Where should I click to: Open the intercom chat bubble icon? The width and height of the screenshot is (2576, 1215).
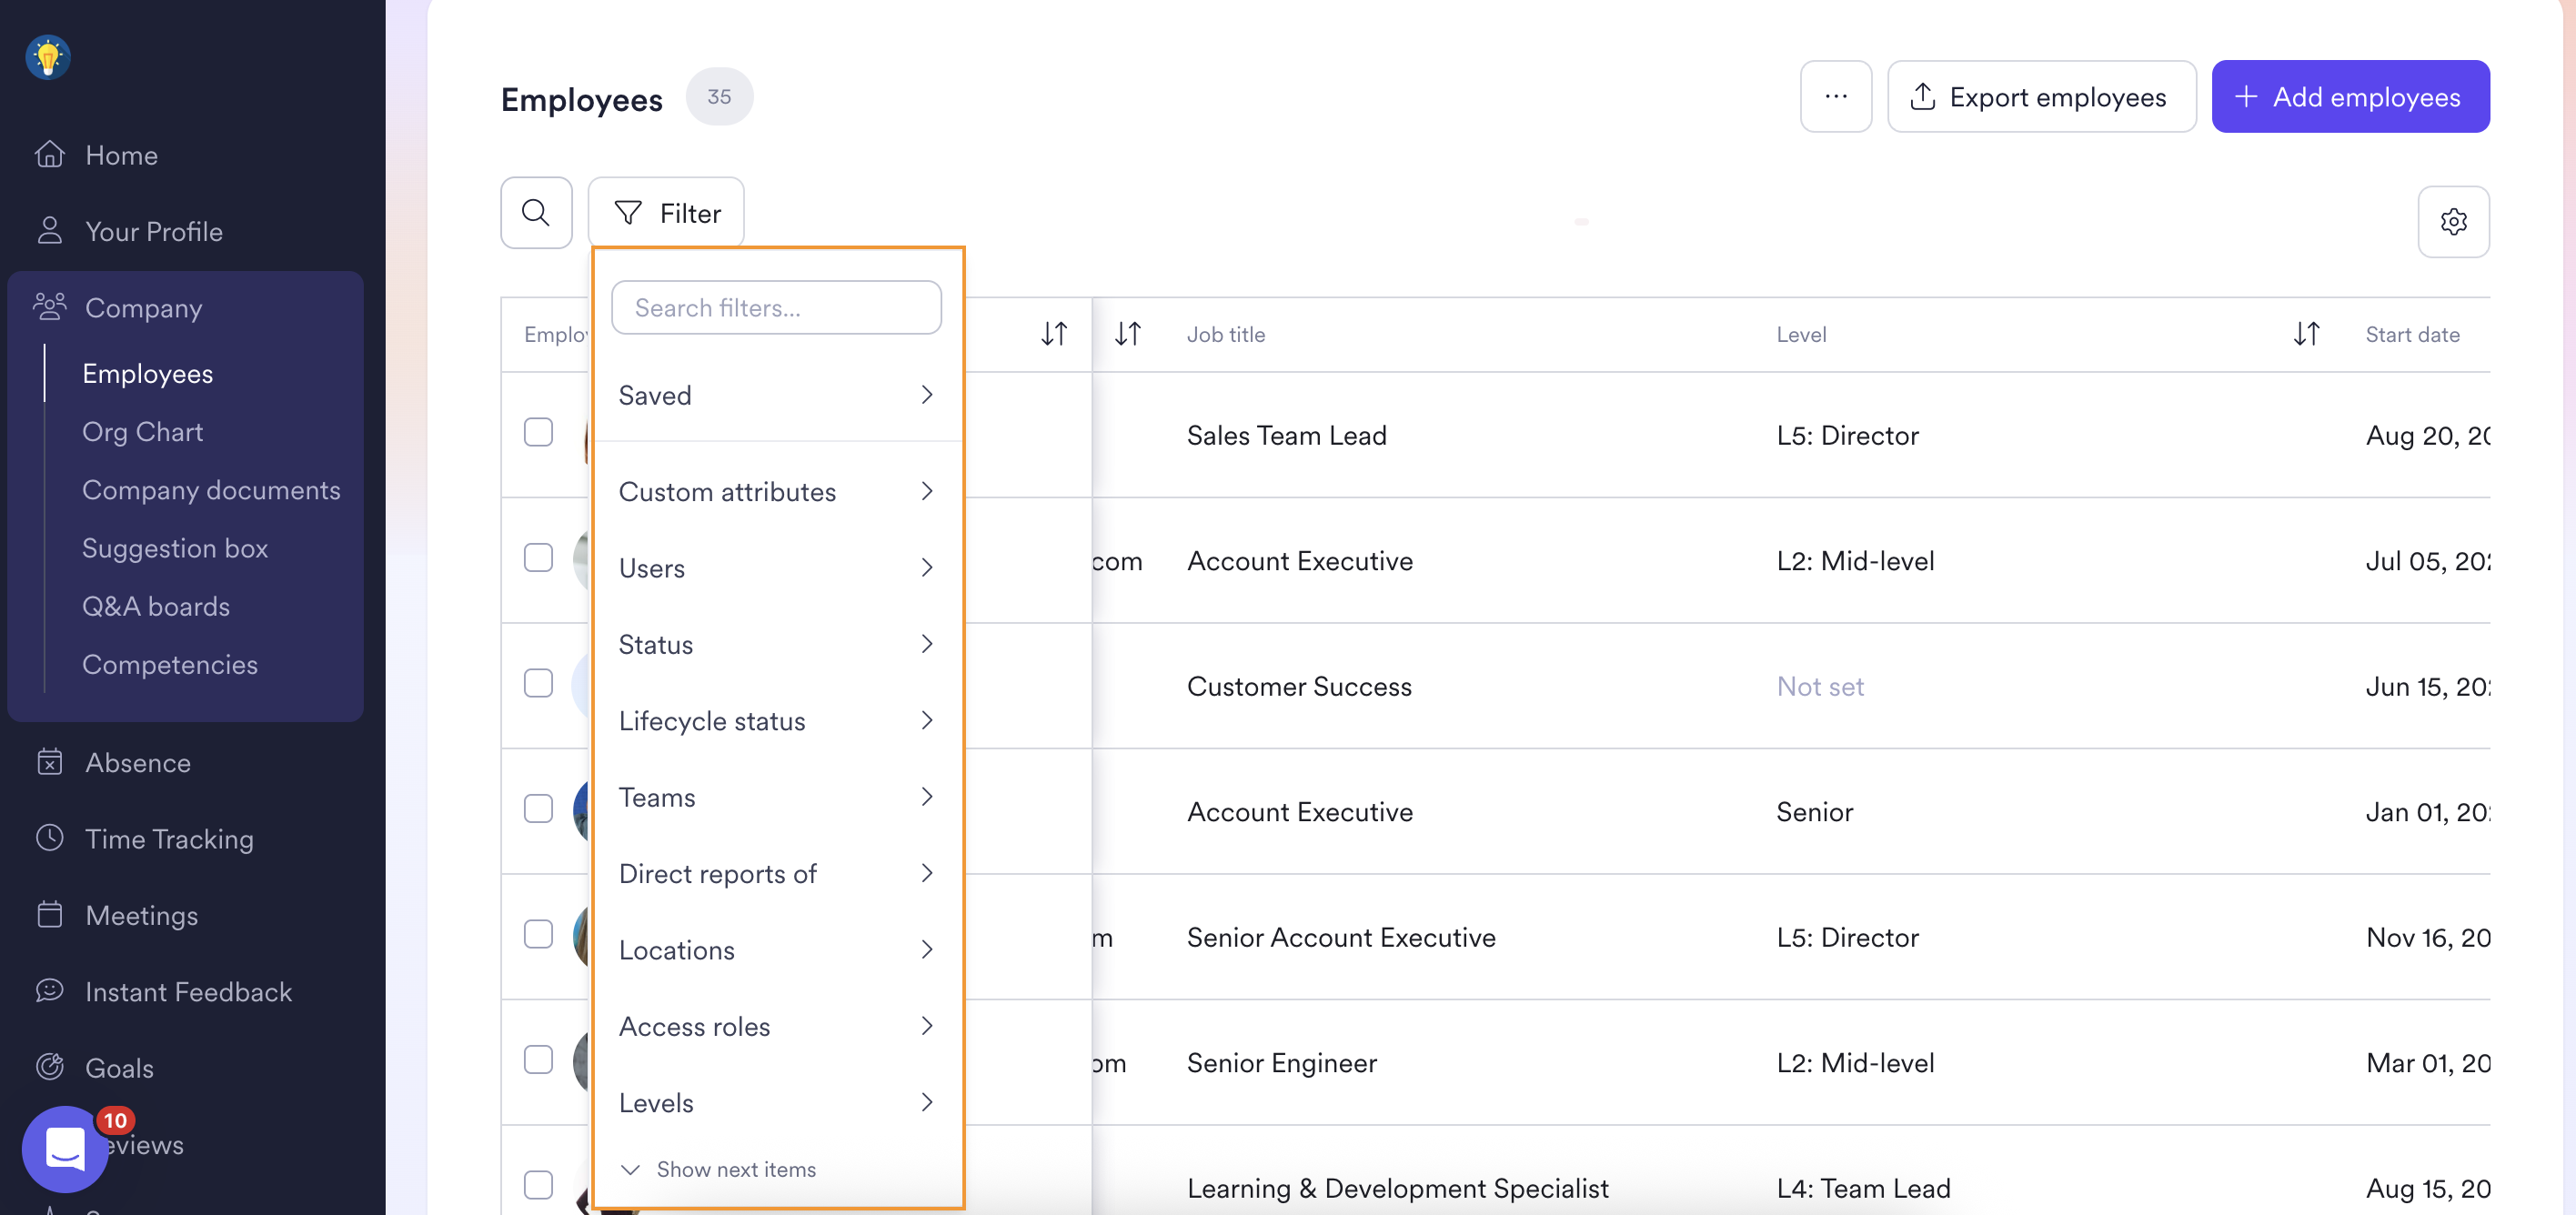[66, 1148]
